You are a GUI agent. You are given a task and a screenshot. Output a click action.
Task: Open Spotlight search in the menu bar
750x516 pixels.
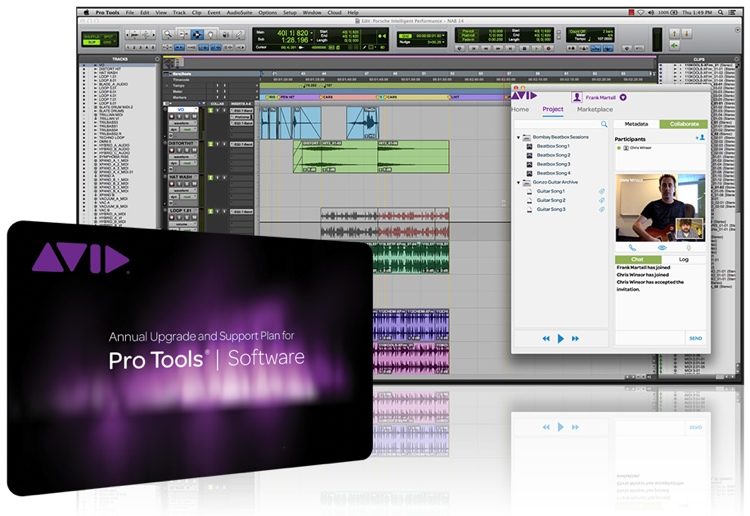pyautogui.click(x=720, y=12)
